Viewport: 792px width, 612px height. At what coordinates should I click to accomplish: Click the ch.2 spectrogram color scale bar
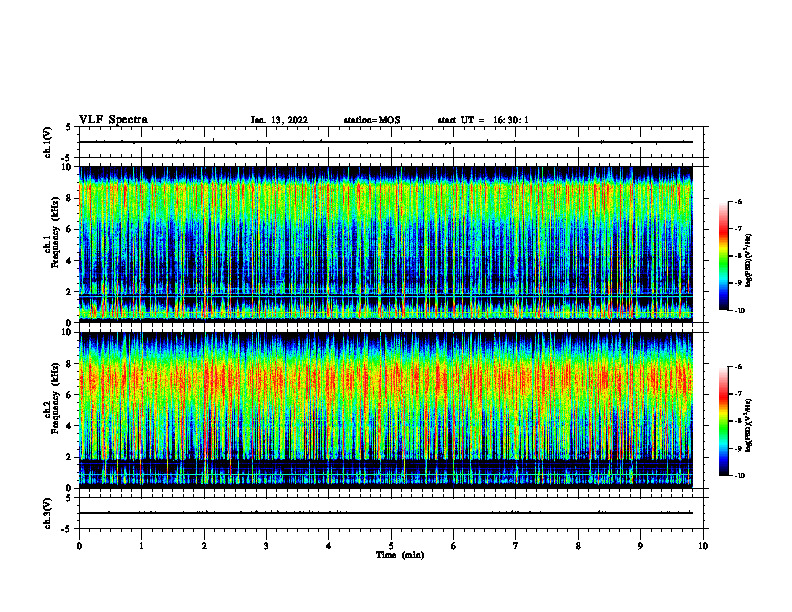click(723, 421)
